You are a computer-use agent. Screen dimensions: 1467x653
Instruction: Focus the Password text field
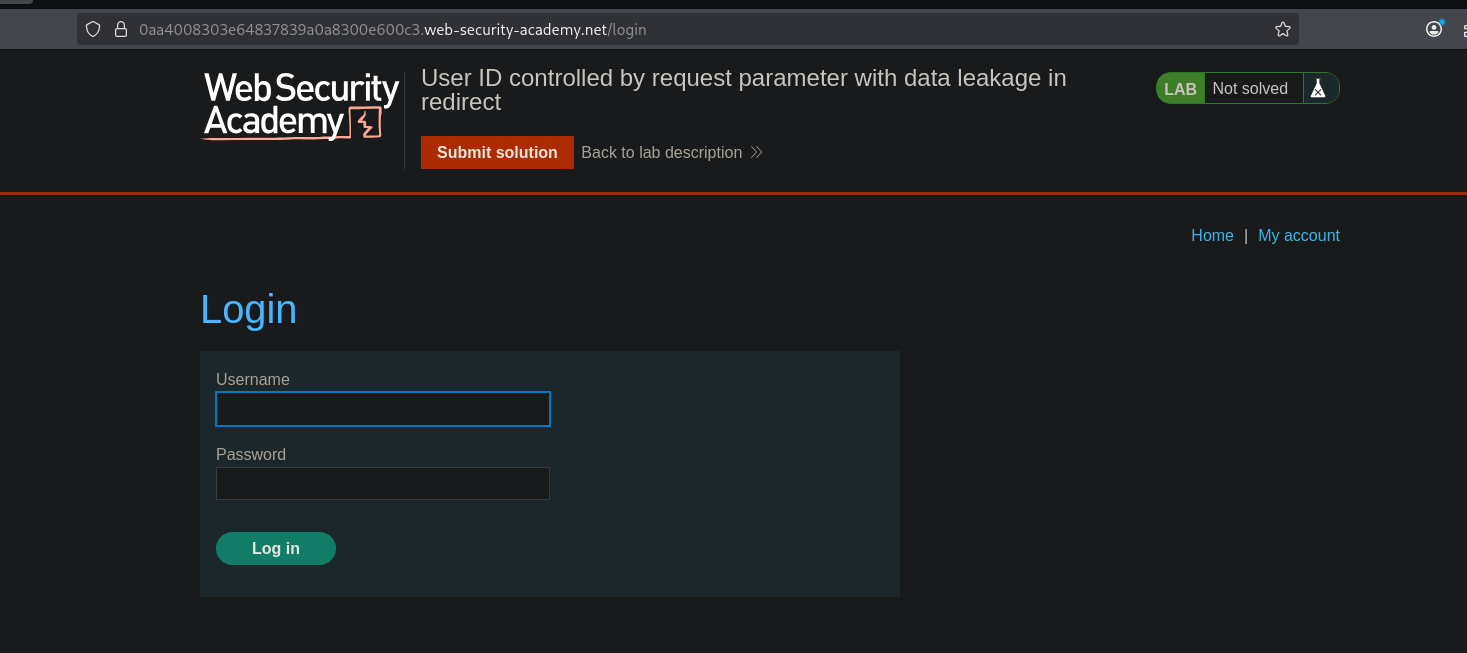[383, 484]
